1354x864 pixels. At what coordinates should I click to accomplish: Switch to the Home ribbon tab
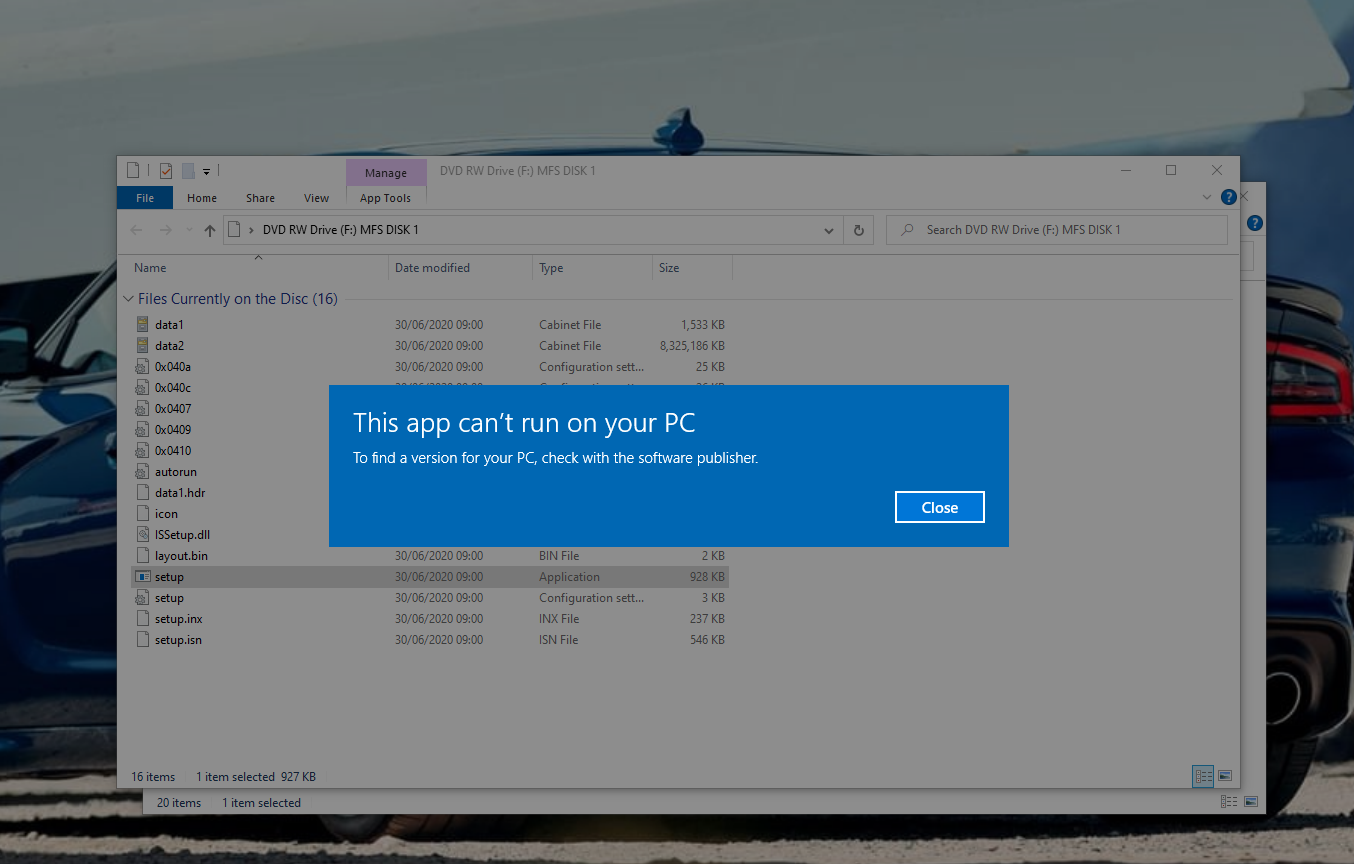202,198
